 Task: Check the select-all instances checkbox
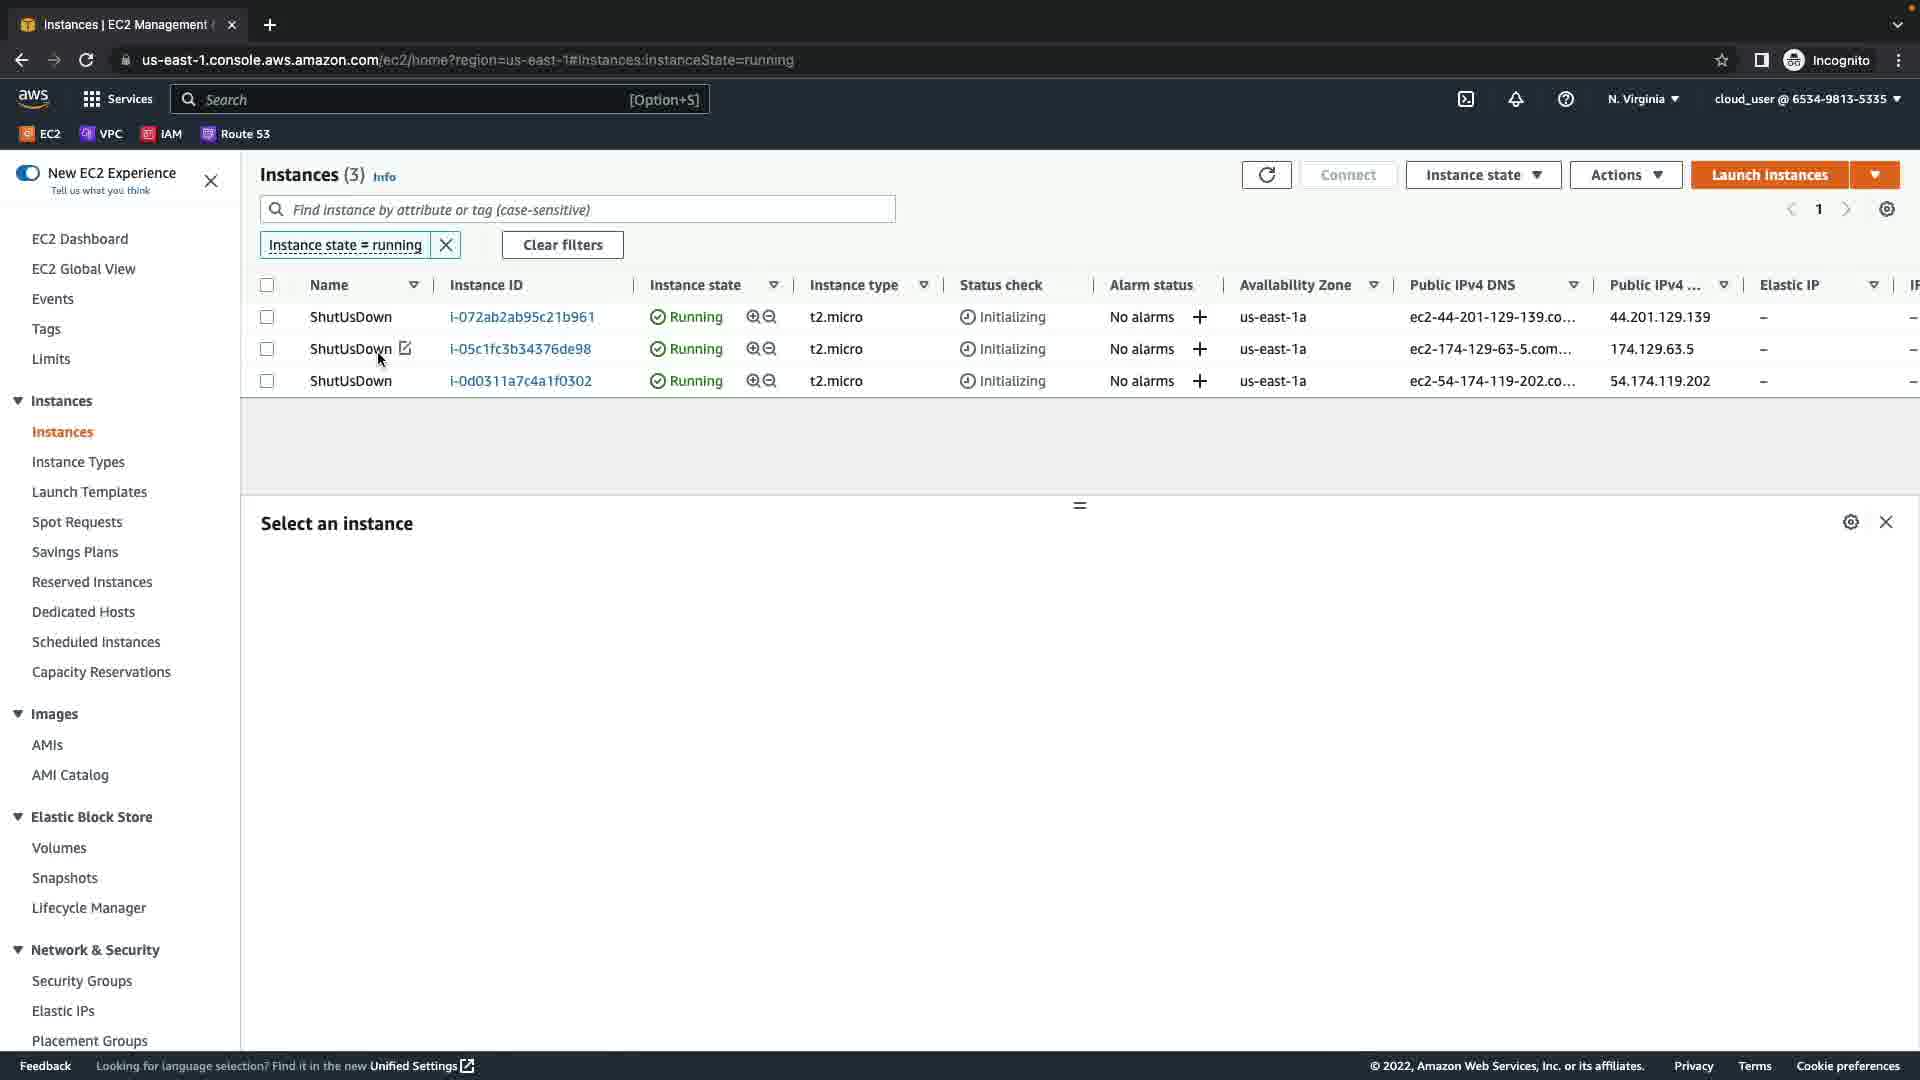coord(267,285)
